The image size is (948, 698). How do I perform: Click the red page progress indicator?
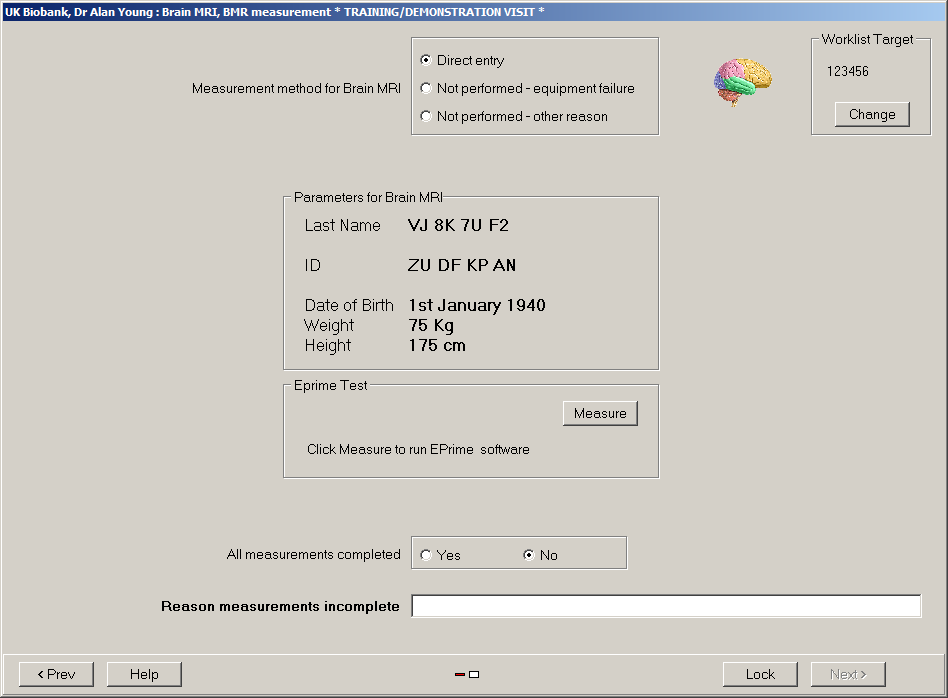pyautogui.click(x=460, y=675)
